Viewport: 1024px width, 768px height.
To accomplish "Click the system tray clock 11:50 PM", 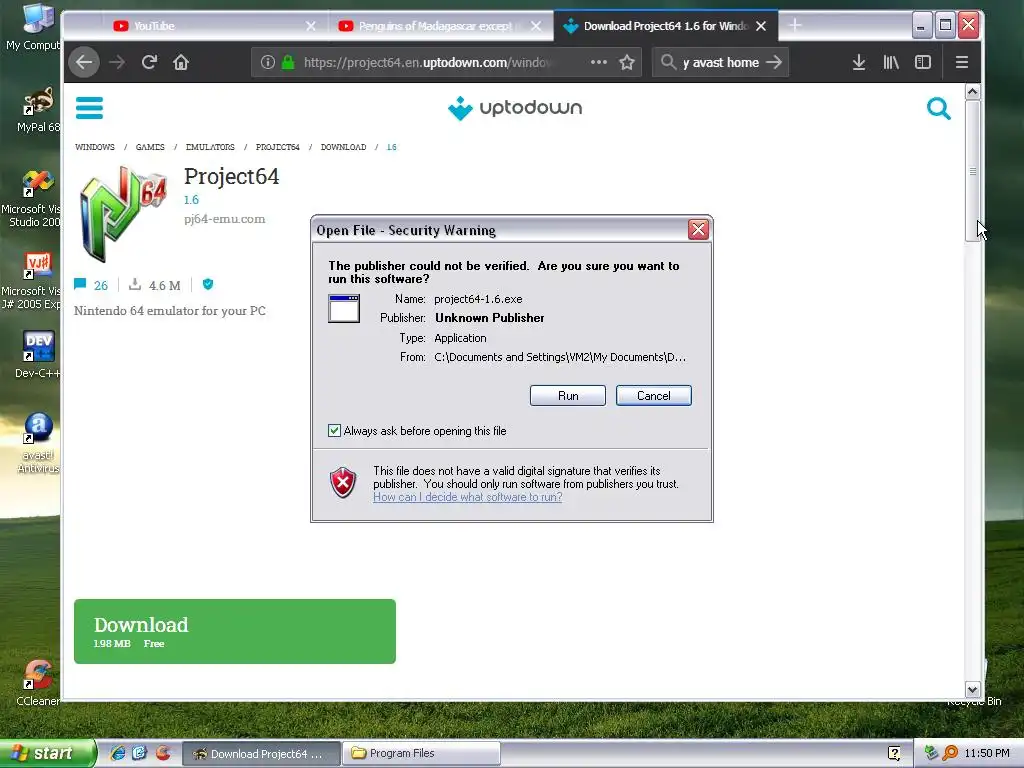I will click(987, 753).
